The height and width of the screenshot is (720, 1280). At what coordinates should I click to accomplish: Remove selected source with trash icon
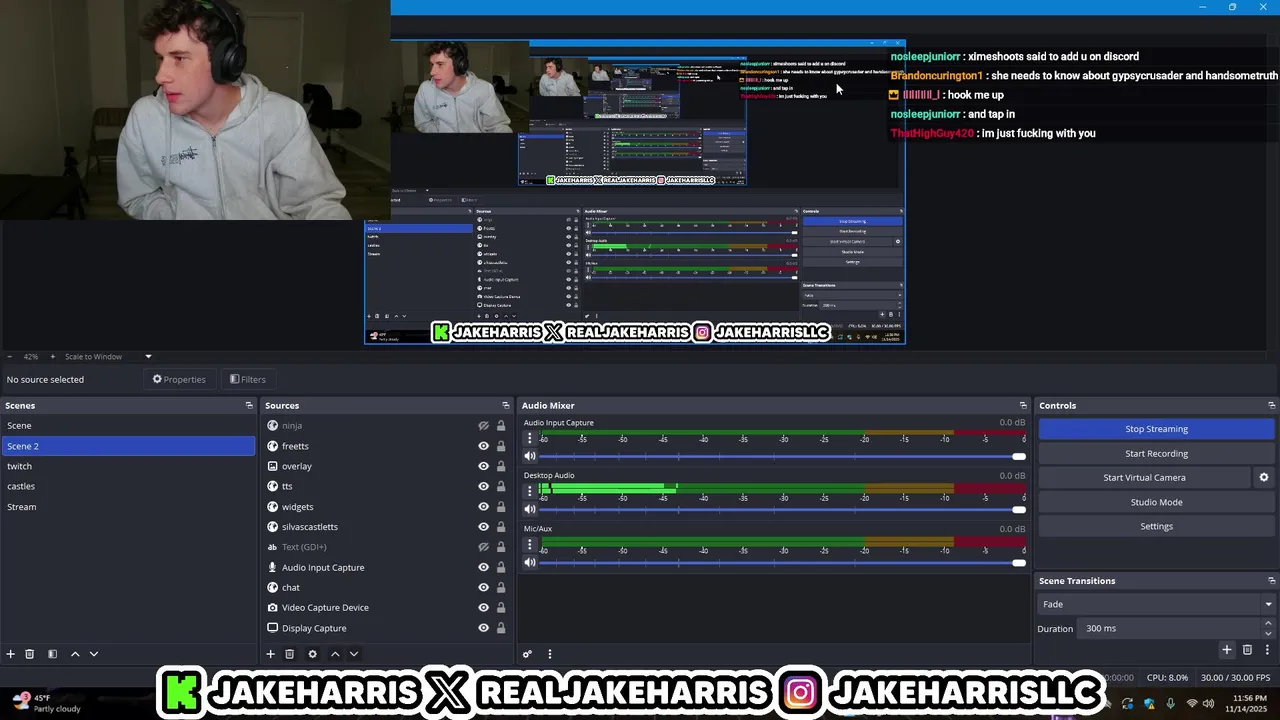point(289,654)
